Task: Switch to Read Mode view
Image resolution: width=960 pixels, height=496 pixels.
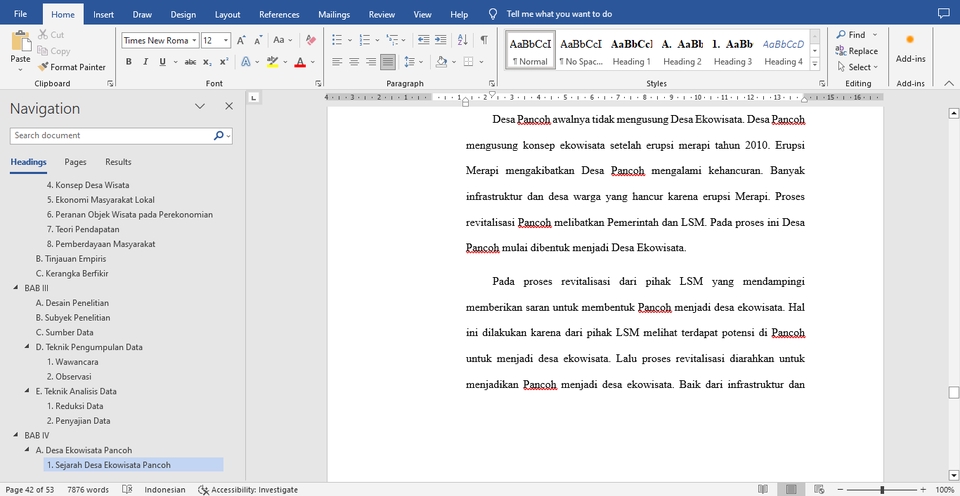Action: pos(763,489)
